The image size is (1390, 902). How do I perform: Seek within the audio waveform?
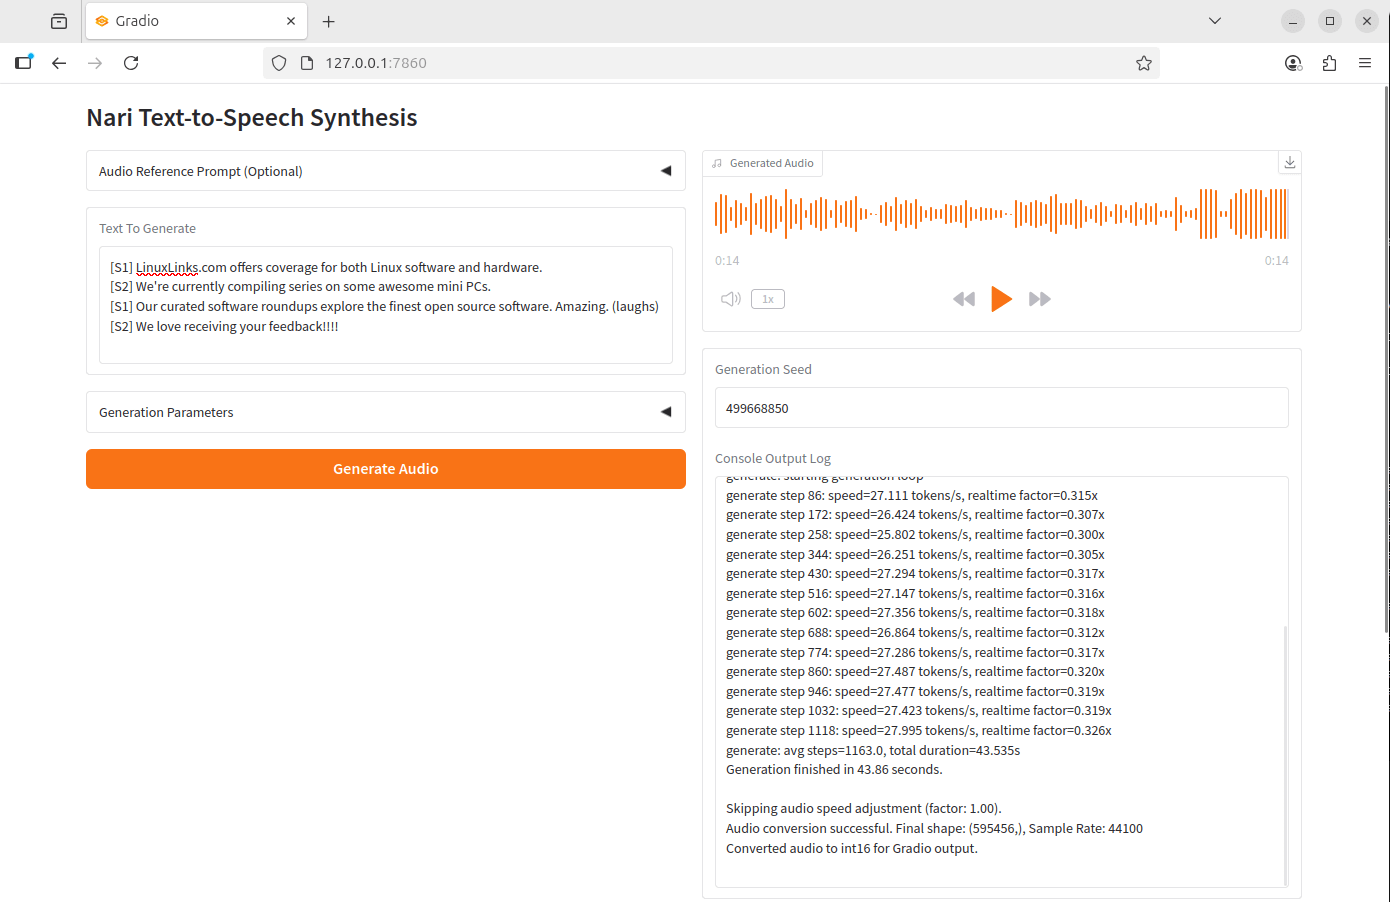1001,213
